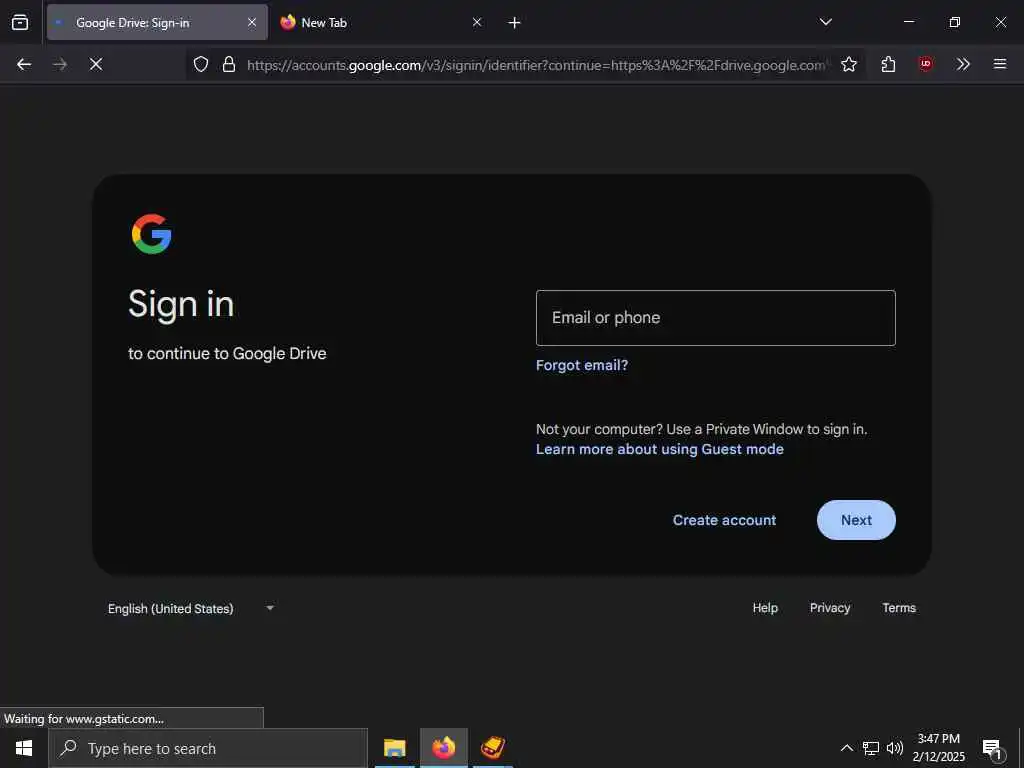Open File Explorer from taskbar

coord(394,748)
